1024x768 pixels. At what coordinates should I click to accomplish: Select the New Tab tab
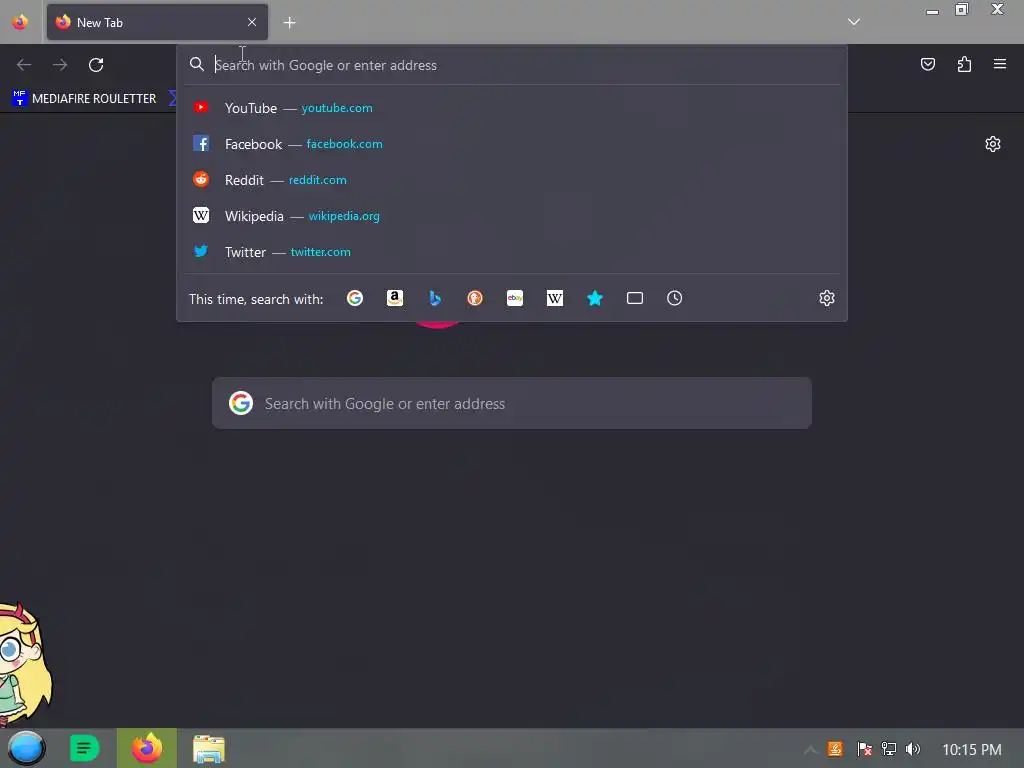[157, 22]
